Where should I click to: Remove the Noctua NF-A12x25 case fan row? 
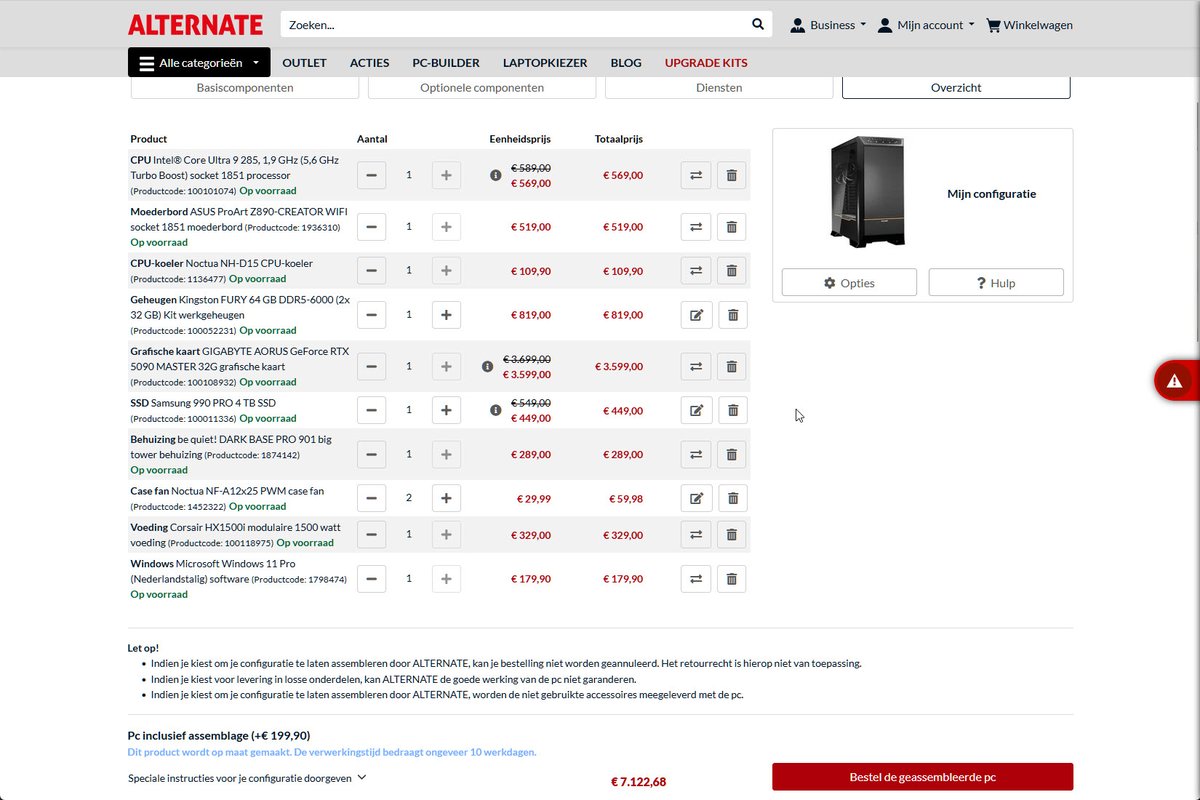pos(731,498)
